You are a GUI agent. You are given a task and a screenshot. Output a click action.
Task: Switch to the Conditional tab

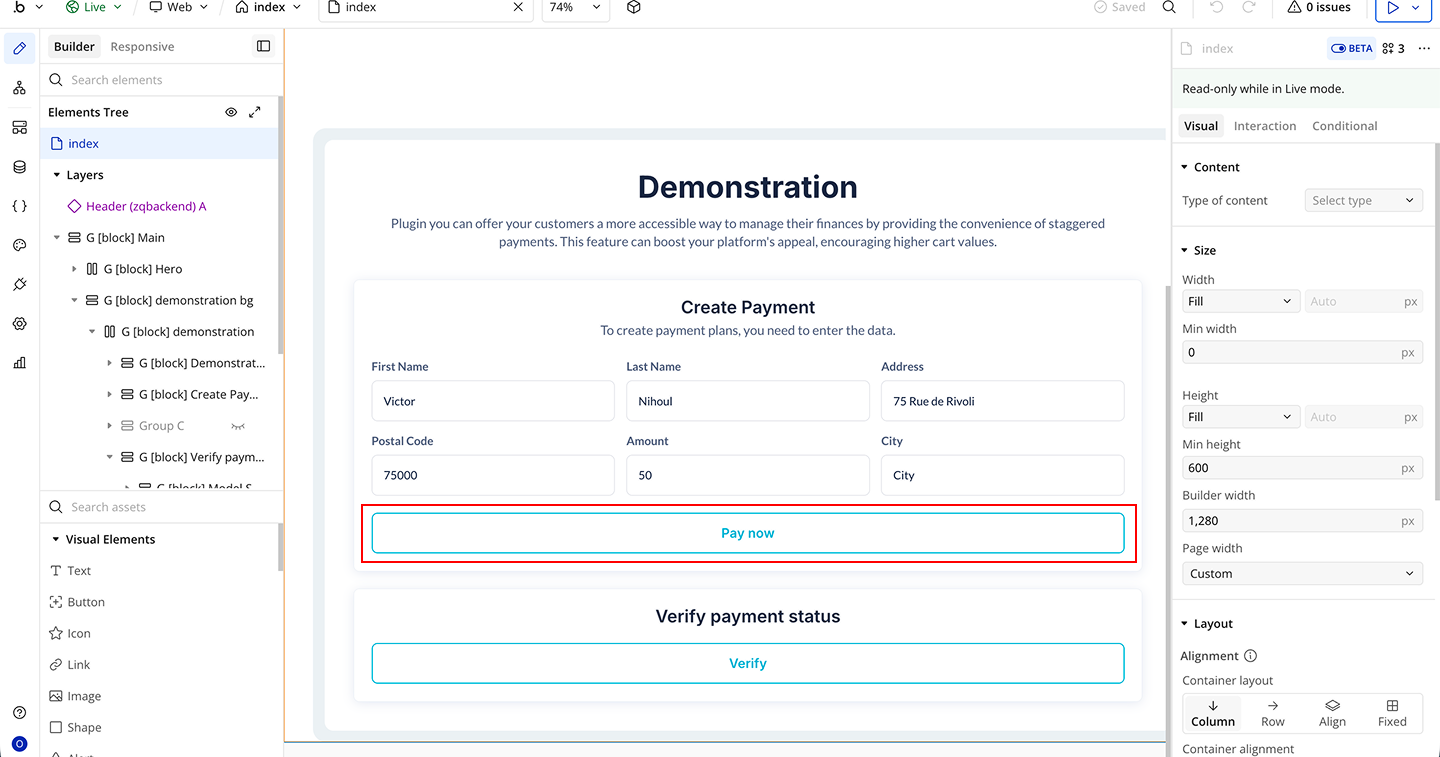(x=1344, y=126)
